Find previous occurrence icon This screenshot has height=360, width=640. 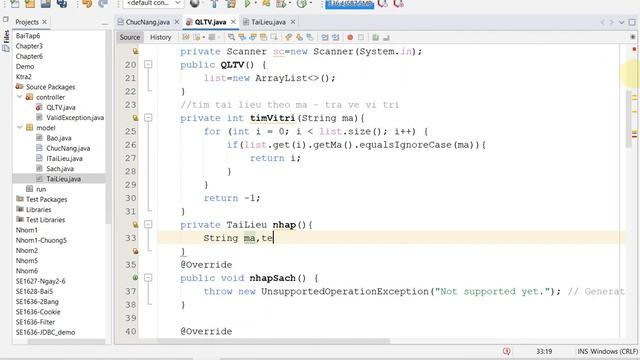click(242, 37)
